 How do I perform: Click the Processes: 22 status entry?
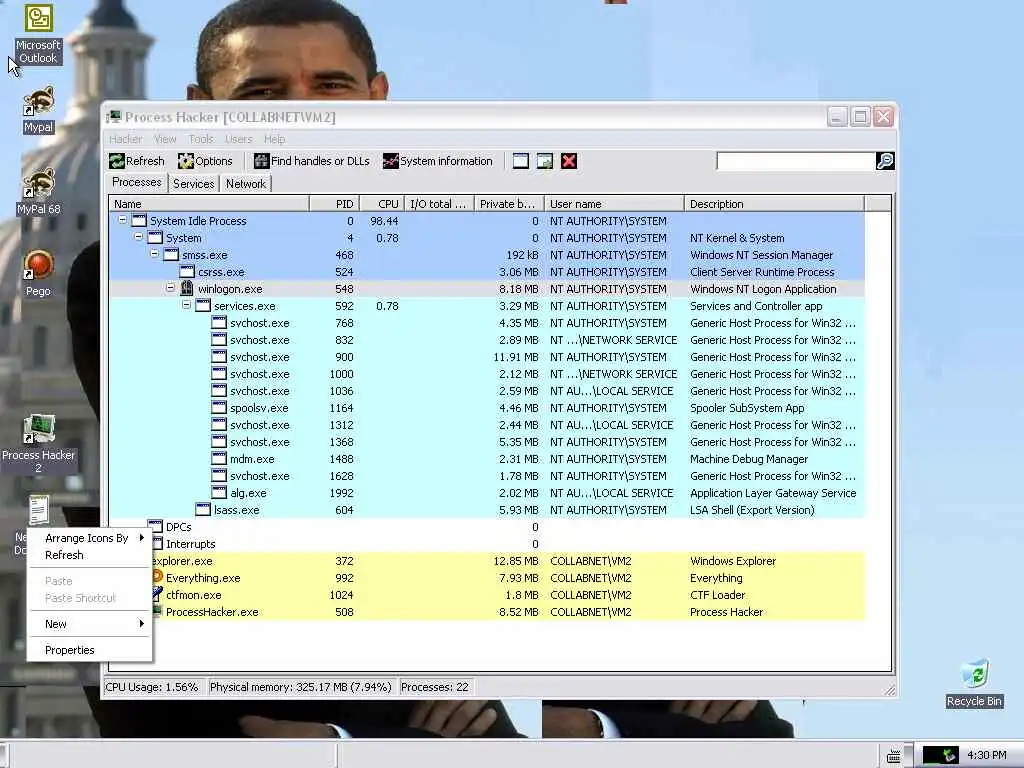coord(435,687)
